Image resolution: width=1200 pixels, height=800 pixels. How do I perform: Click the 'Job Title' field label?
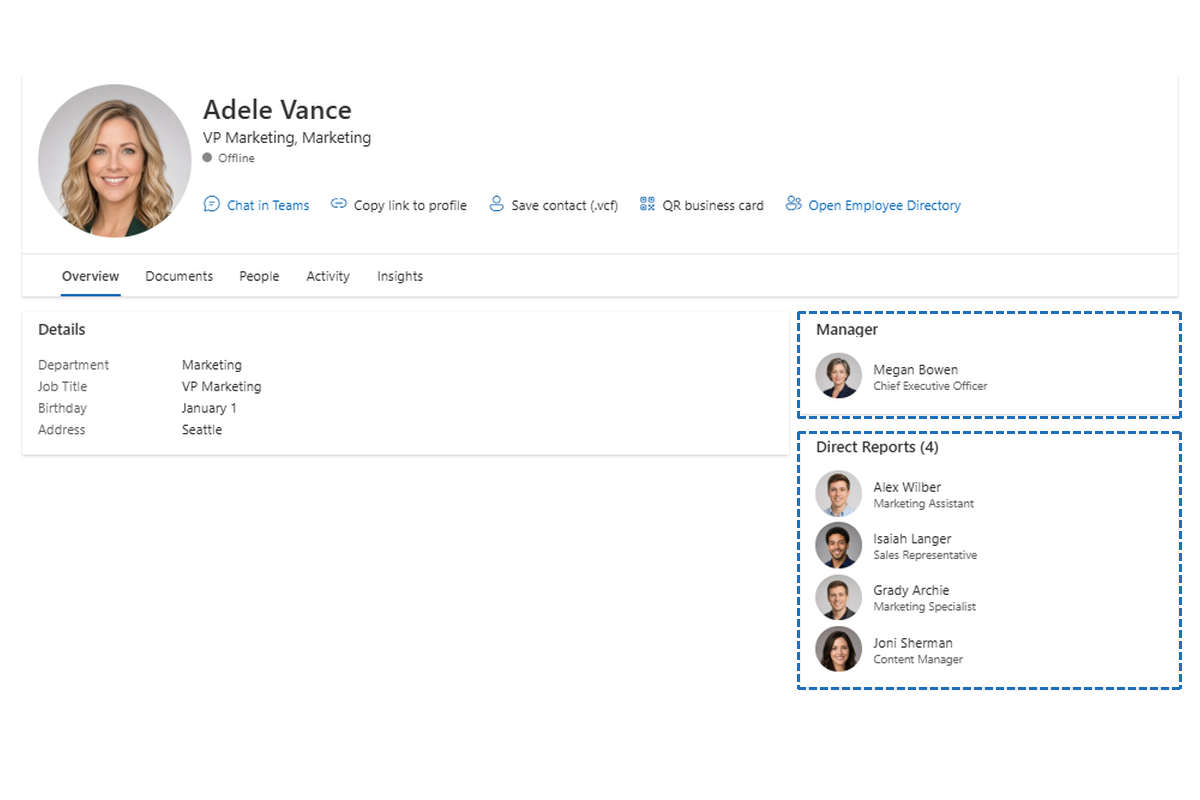[x=63, y=386]
